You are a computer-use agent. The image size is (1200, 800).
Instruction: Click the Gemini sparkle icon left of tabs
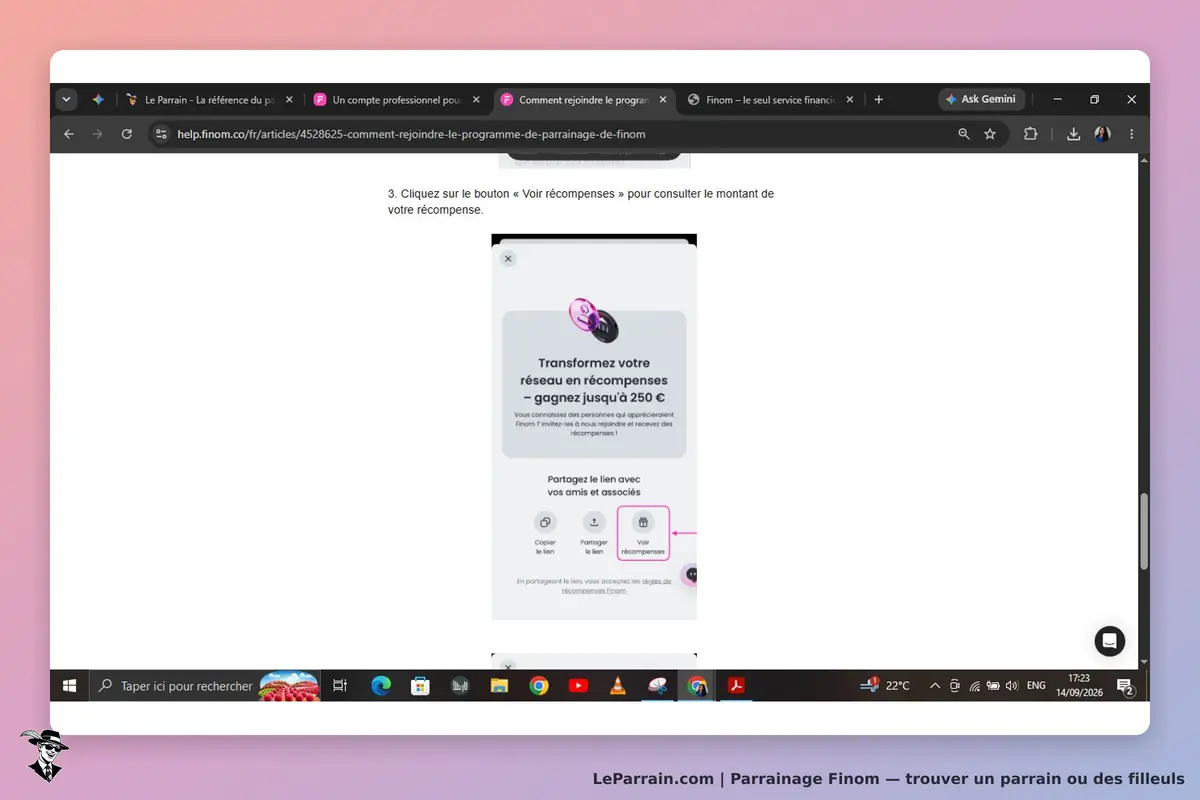coord(98,100)
